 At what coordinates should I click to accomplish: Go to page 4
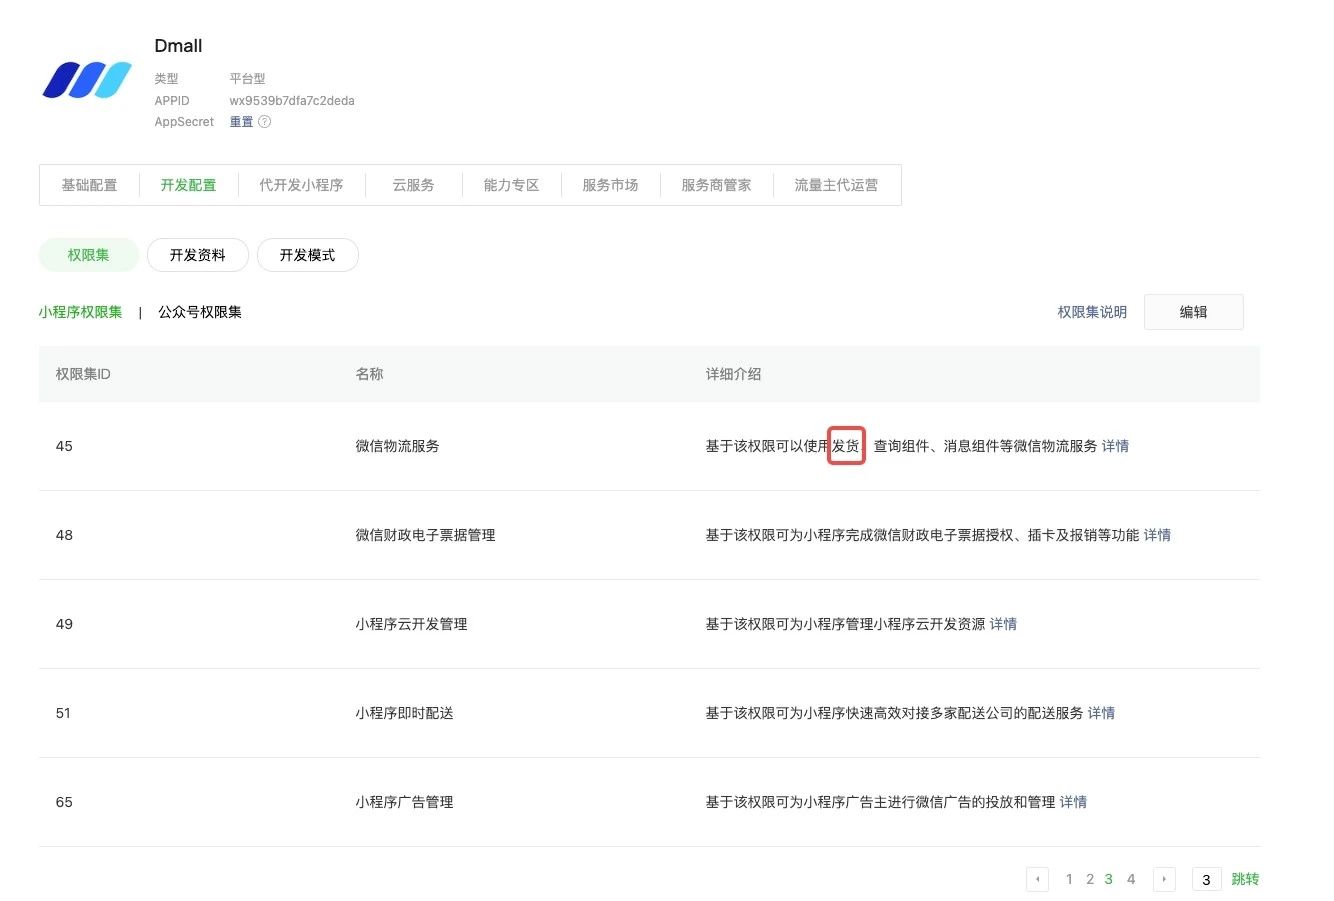click(1131, 879)
